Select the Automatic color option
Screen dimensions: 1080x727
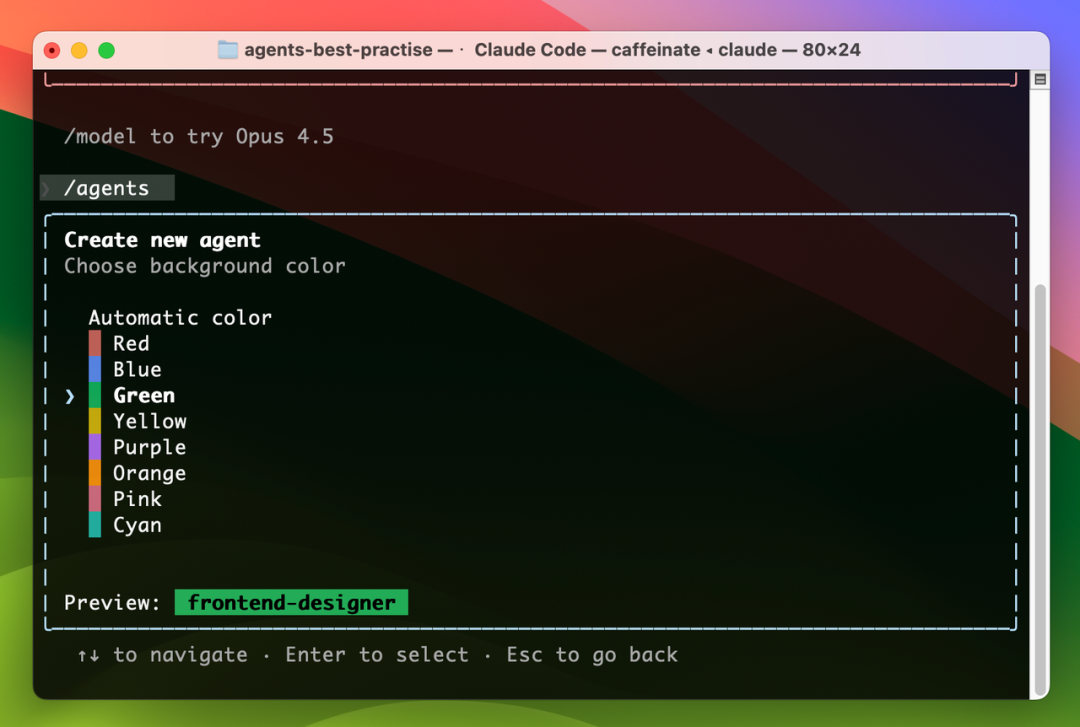180,318
